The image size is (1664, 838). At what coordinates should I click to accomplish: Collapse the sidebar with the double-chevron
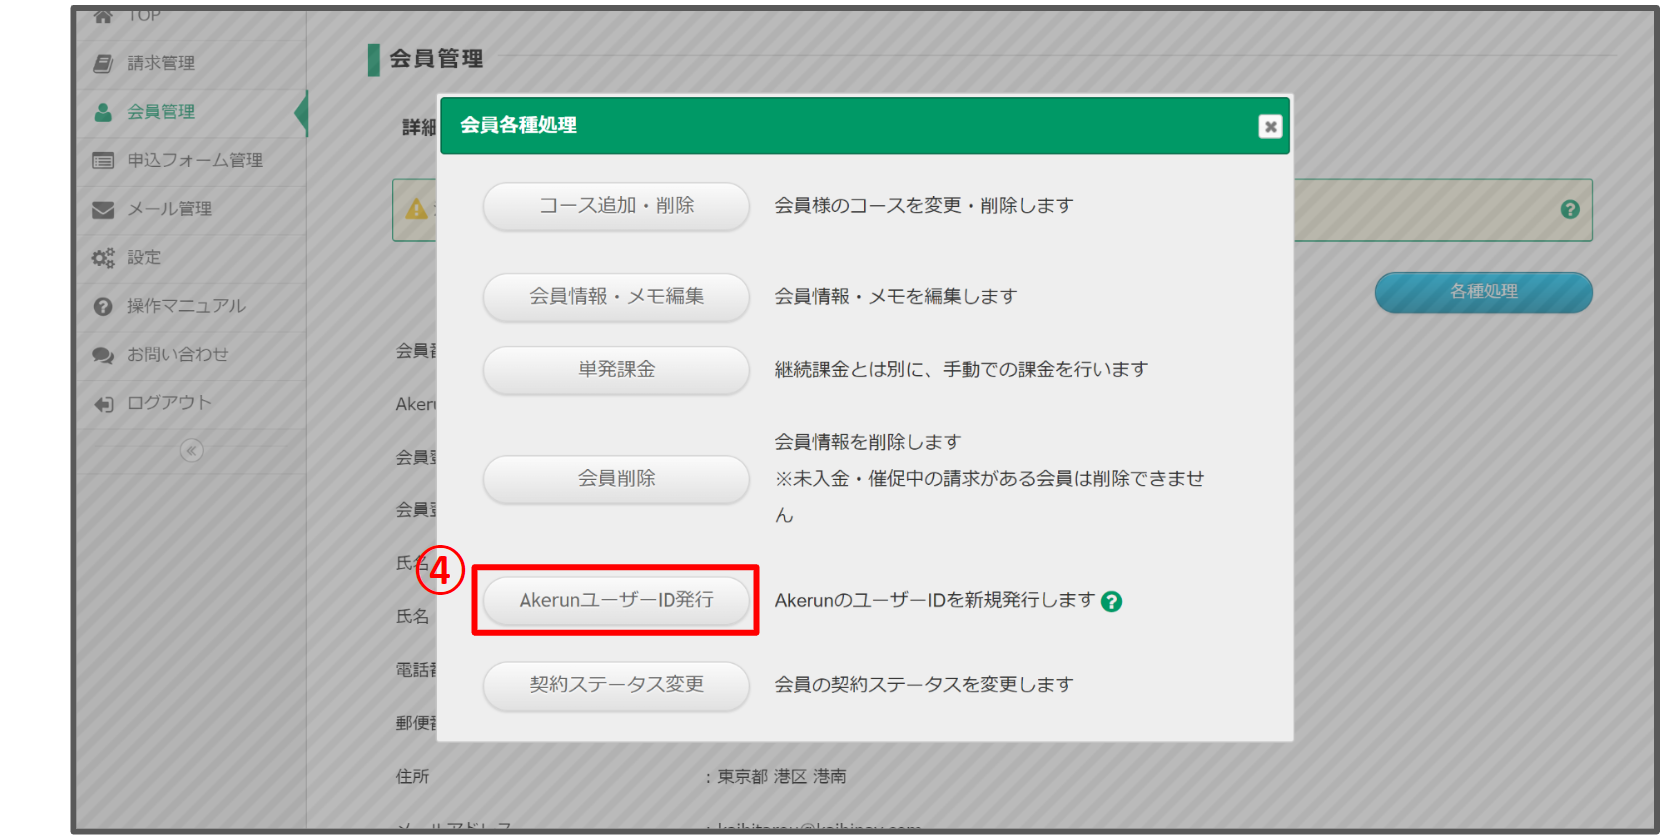[x=191, y=451]
